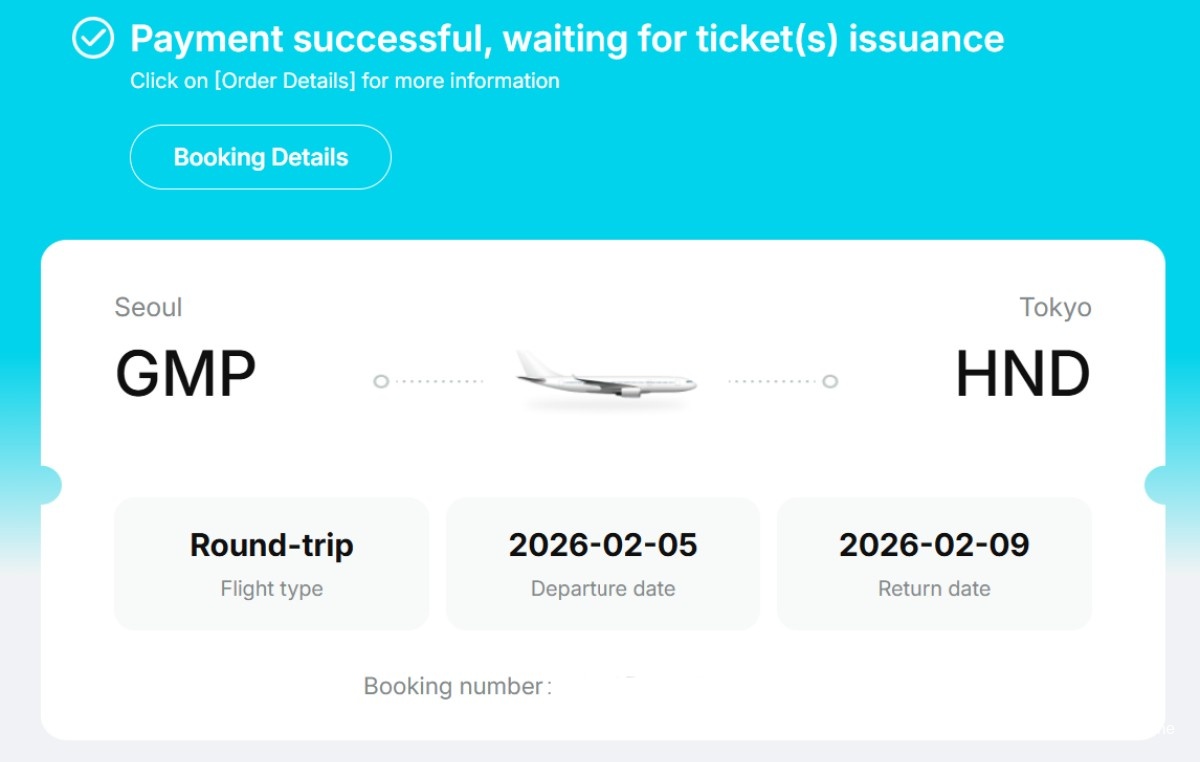Click the Round-trip flight type card
The width and height of the screenshot is (1200, 762).
click(271, 563)
